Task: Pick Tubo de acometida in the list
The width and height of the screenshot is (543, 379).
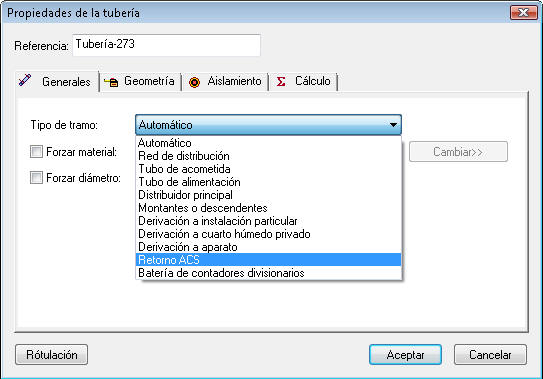Action: click(x=269, y=169)
